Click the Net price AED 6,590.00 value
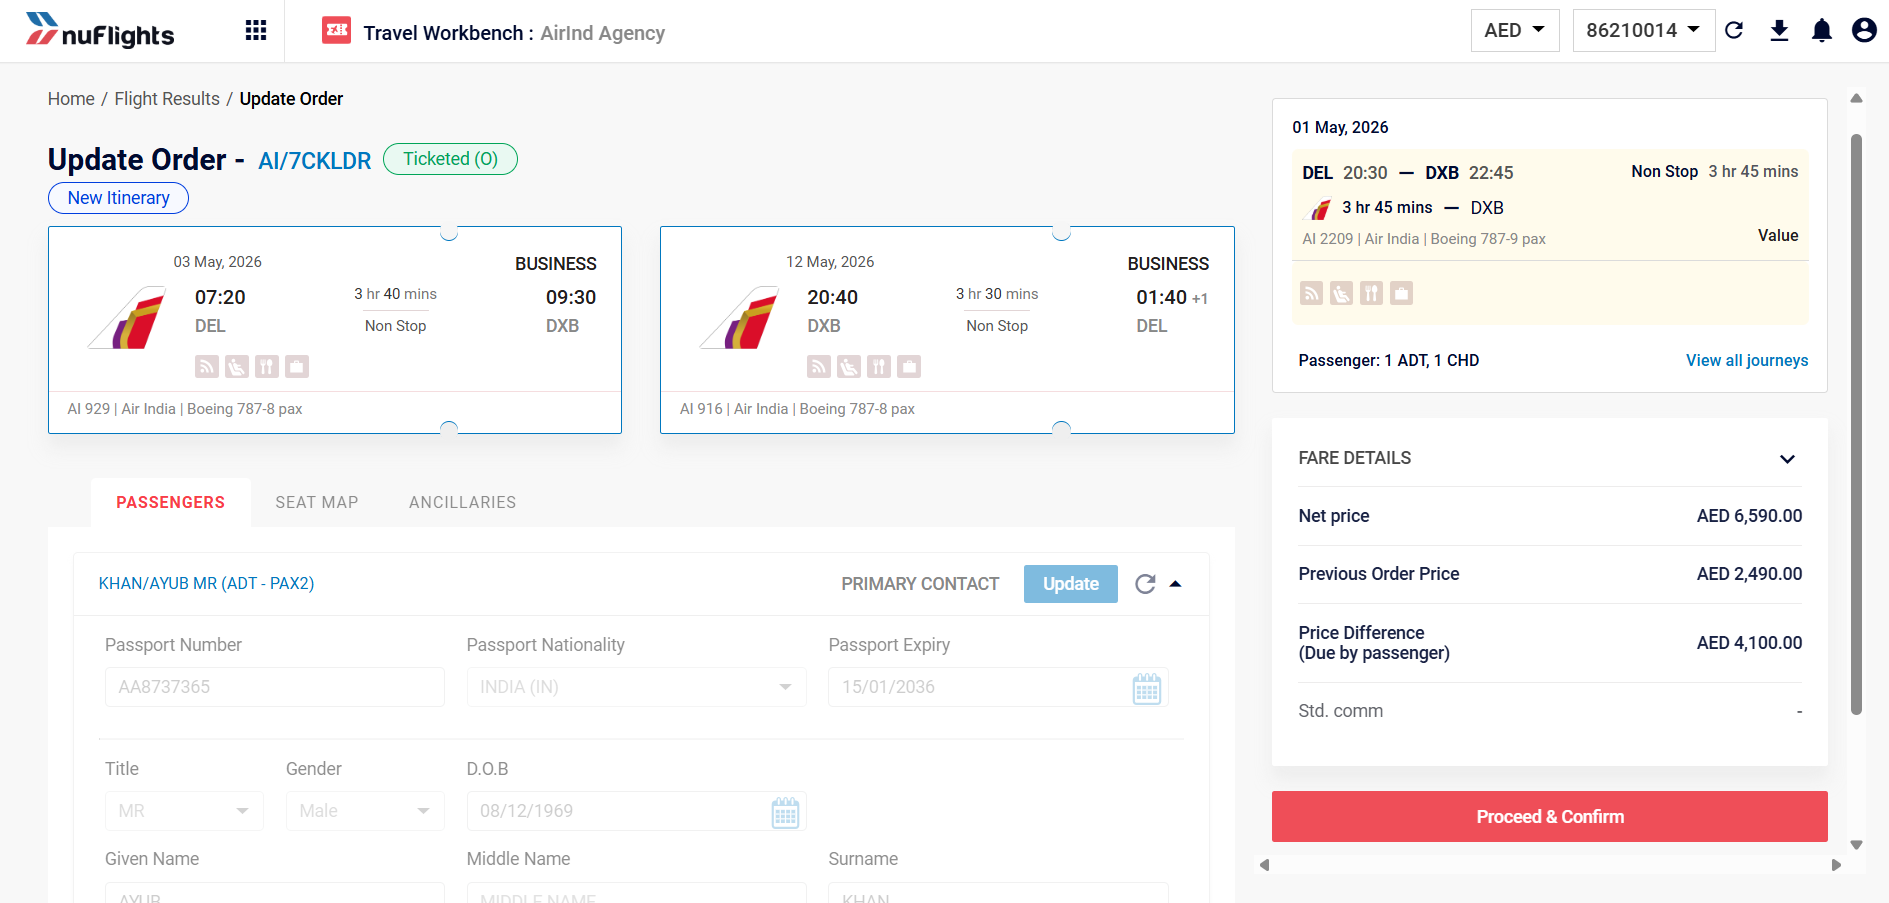Viewport: 1889px width, 903px height. (1749, 516)
